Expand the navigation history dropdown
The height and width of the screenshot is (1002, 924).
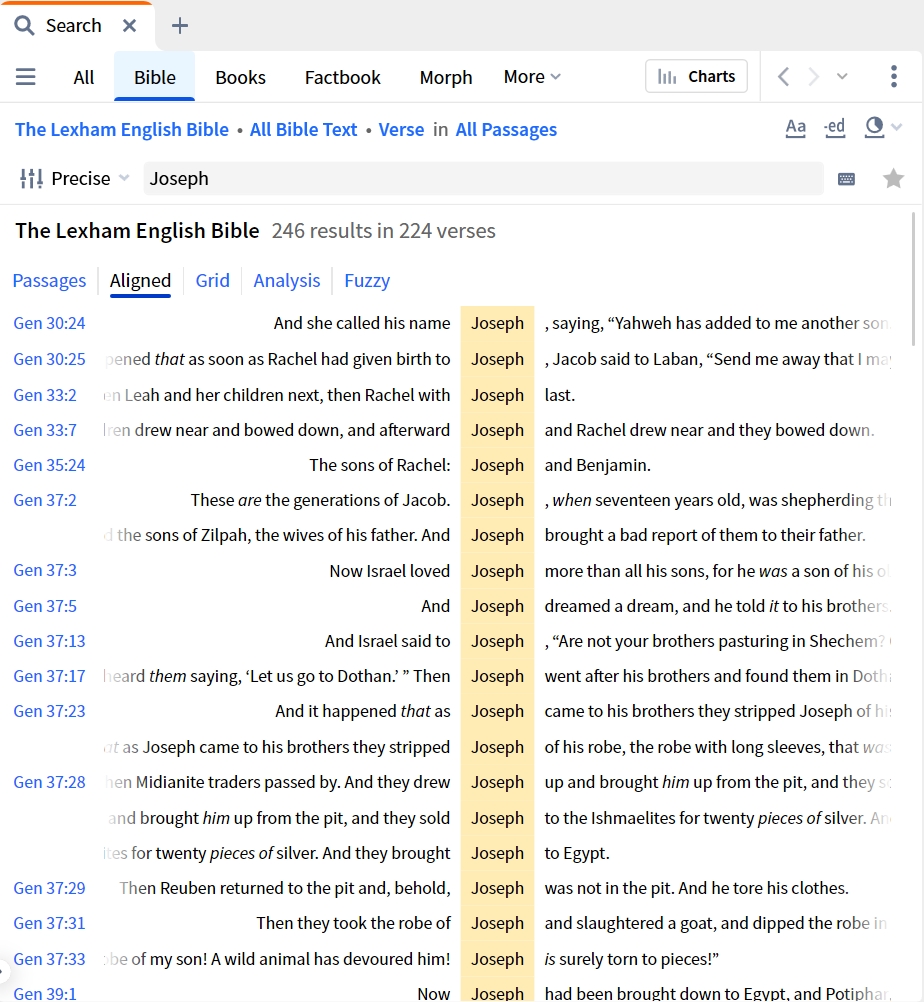(842, 77)
